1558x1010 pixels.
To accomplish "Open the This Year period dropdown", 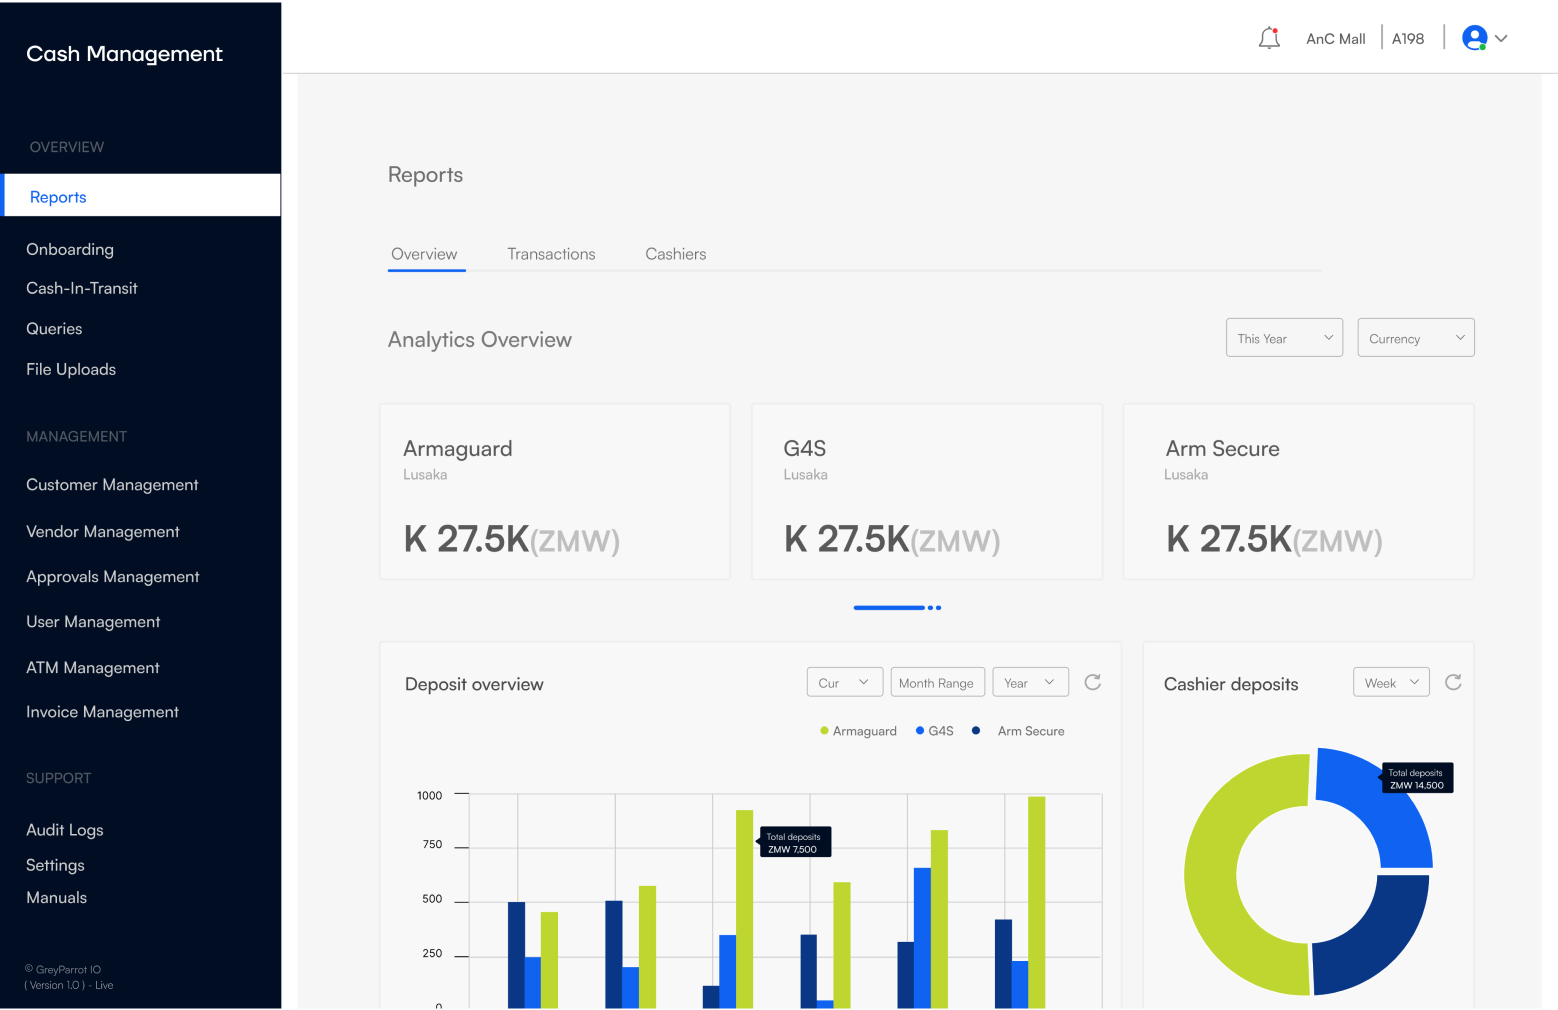I will [1284, 337].
